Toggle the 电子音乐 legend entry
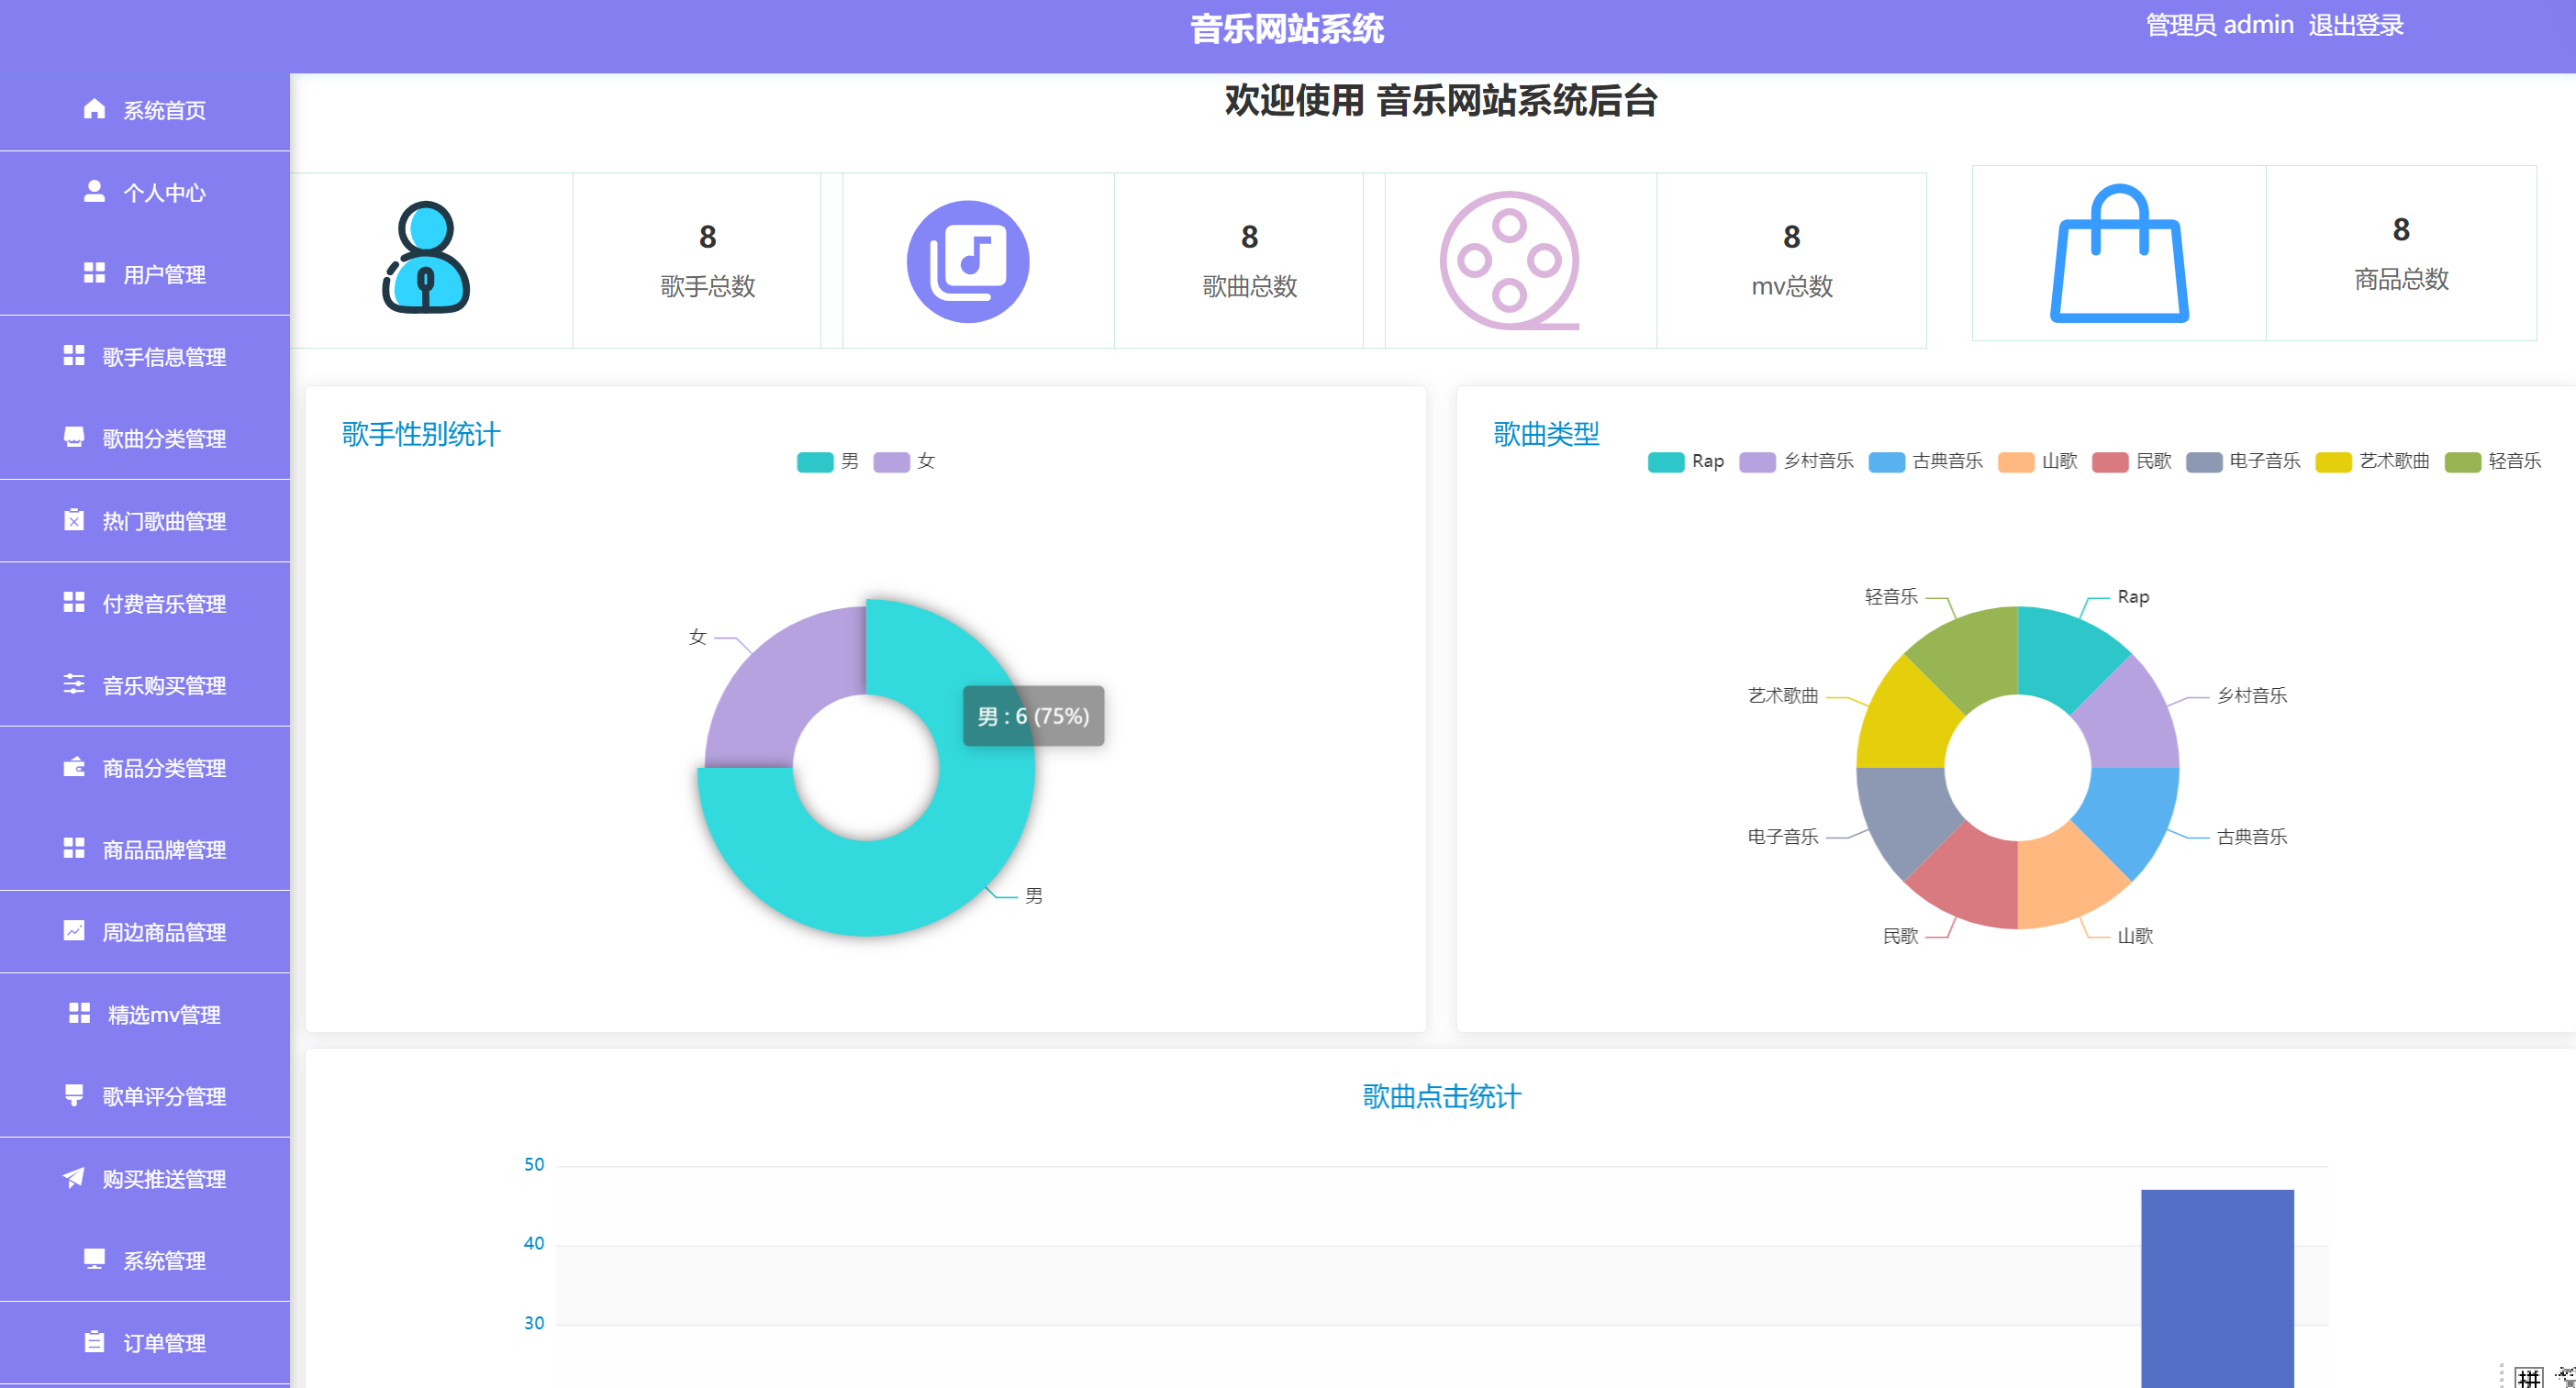Image resolution: width=2576 pixels, height=1388 pixels. point(2243,461)
